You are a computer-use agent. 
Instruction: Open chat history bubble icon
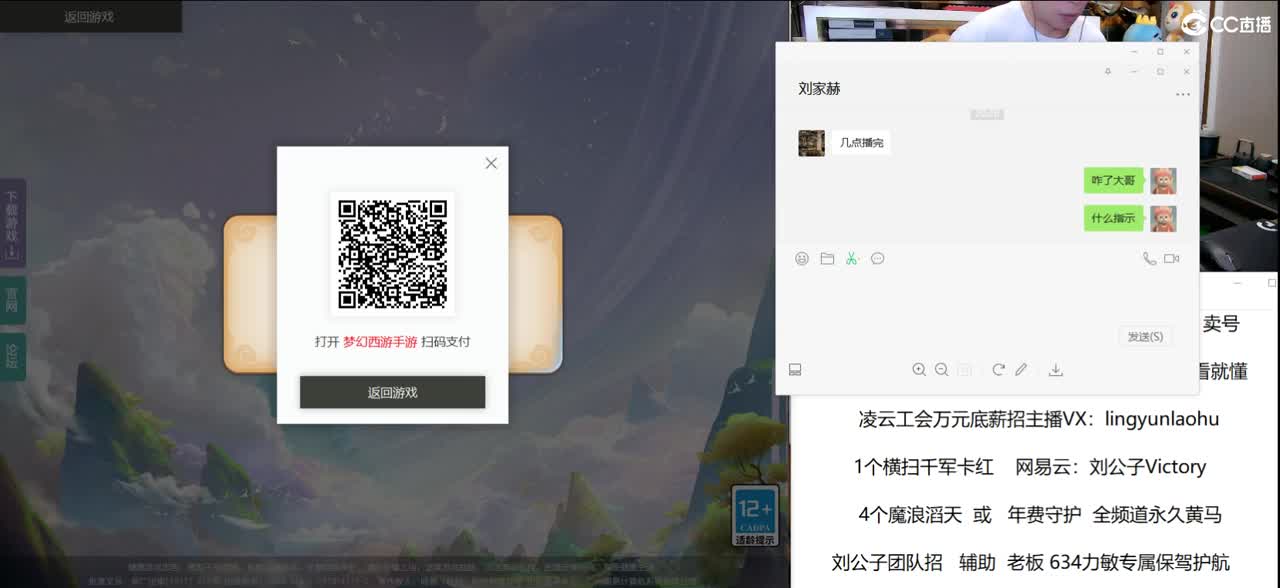878,259
